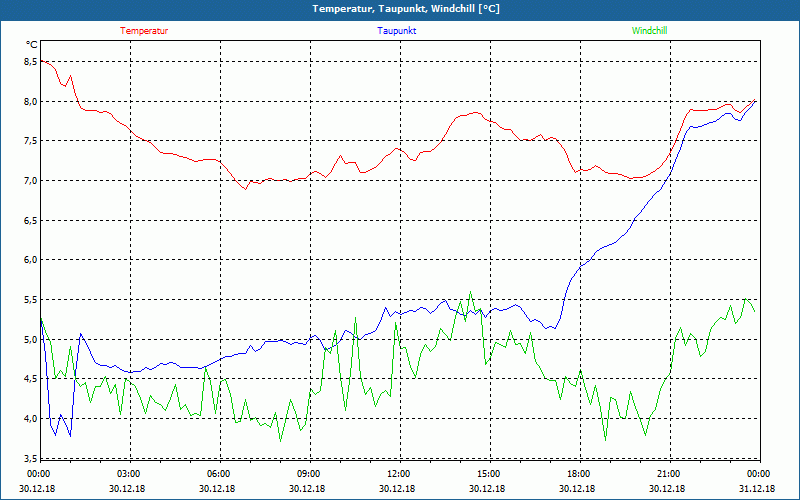Click the green Windchill legend label

click(649, 31)
